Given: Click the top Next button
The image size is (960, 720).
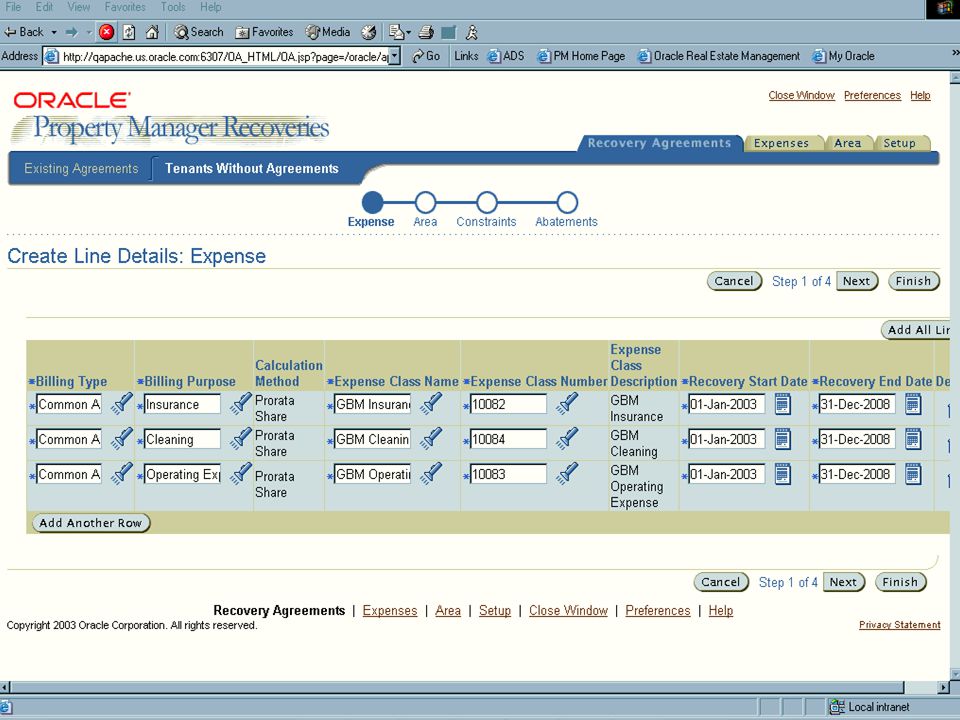Looking at the screenshot, I should click(857, 281).
